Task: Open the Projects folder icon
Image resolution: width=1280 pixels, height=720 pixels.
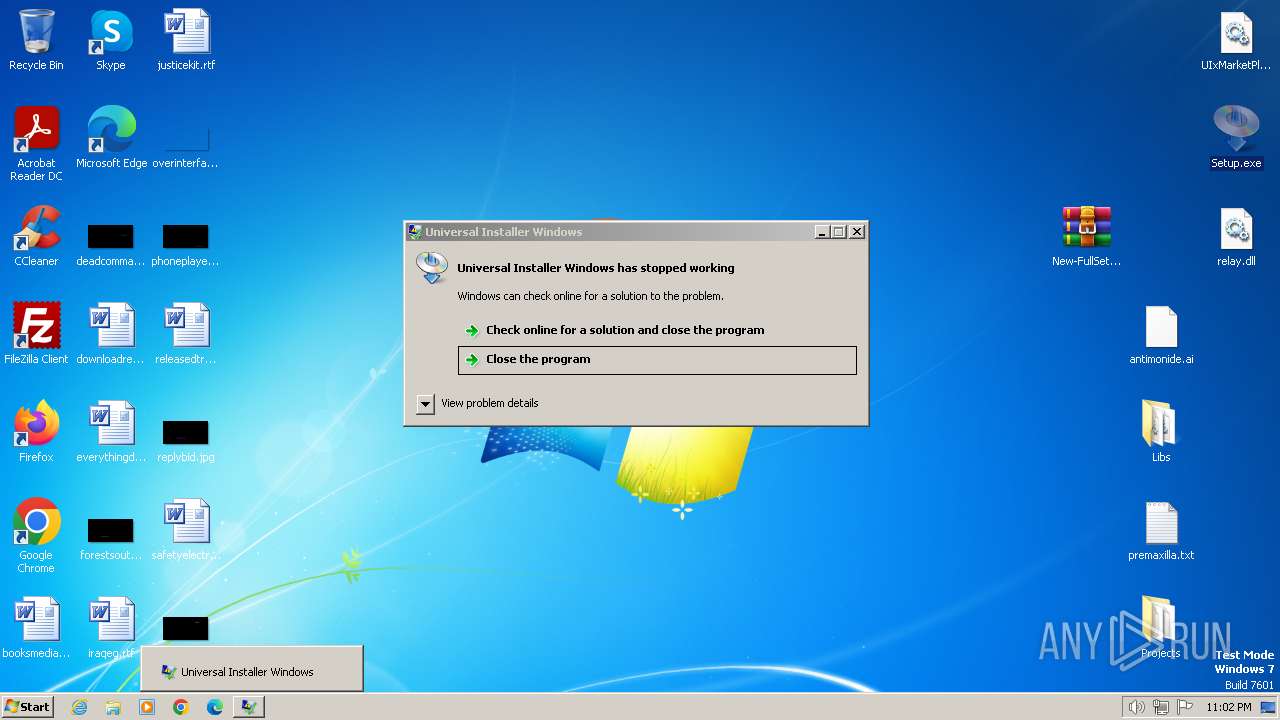Action: (x=1161, y=628)
